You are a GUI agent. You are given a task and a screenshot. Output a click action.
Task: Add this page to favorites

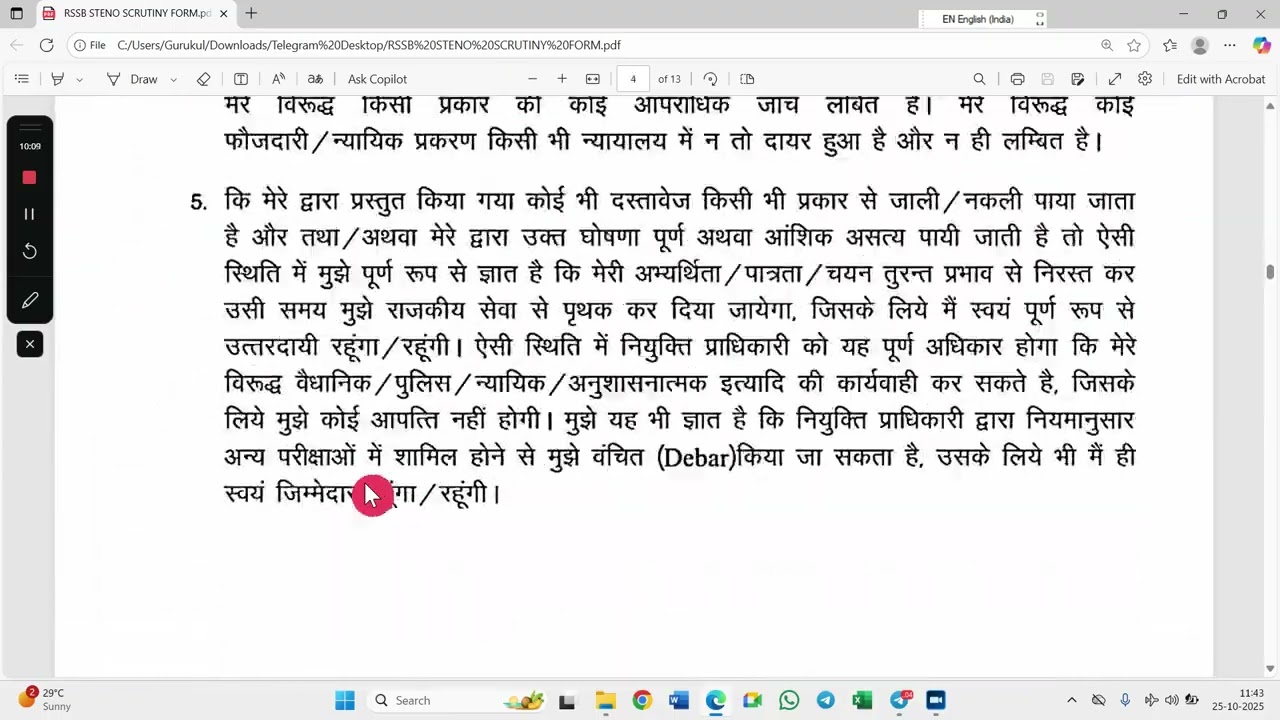[1134, 45]
